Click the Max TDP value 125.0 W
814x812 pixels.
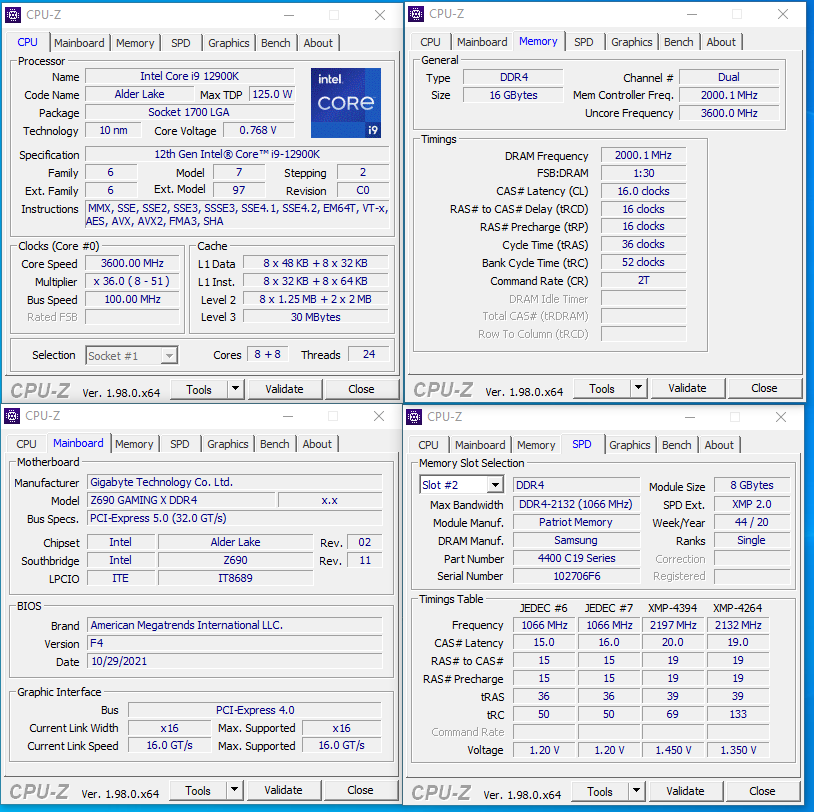272,94
